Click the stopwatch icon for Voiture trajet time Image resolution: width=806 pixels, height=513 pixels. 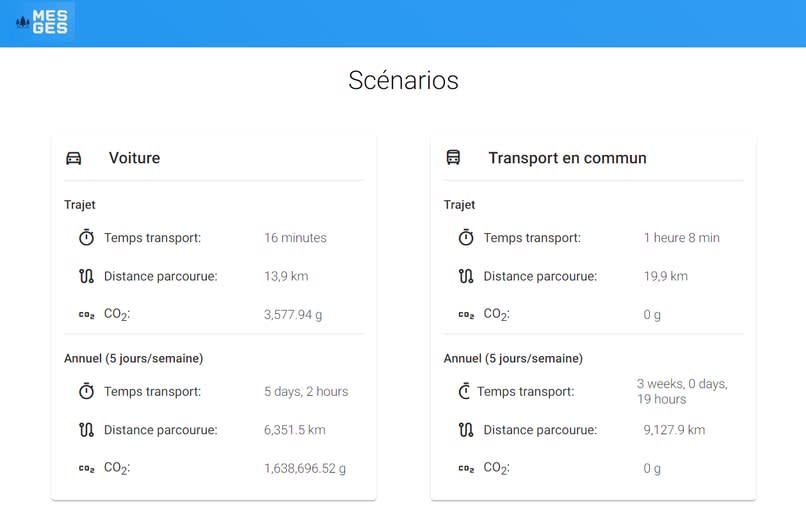point(86,237)
